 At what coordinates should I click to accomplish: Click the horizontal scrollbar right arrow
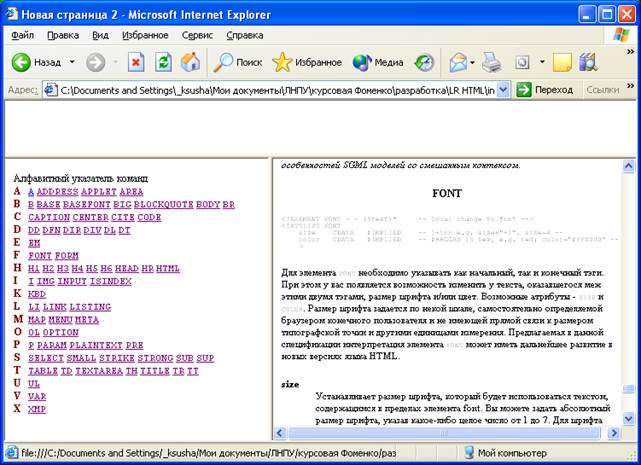coord(614,433)
